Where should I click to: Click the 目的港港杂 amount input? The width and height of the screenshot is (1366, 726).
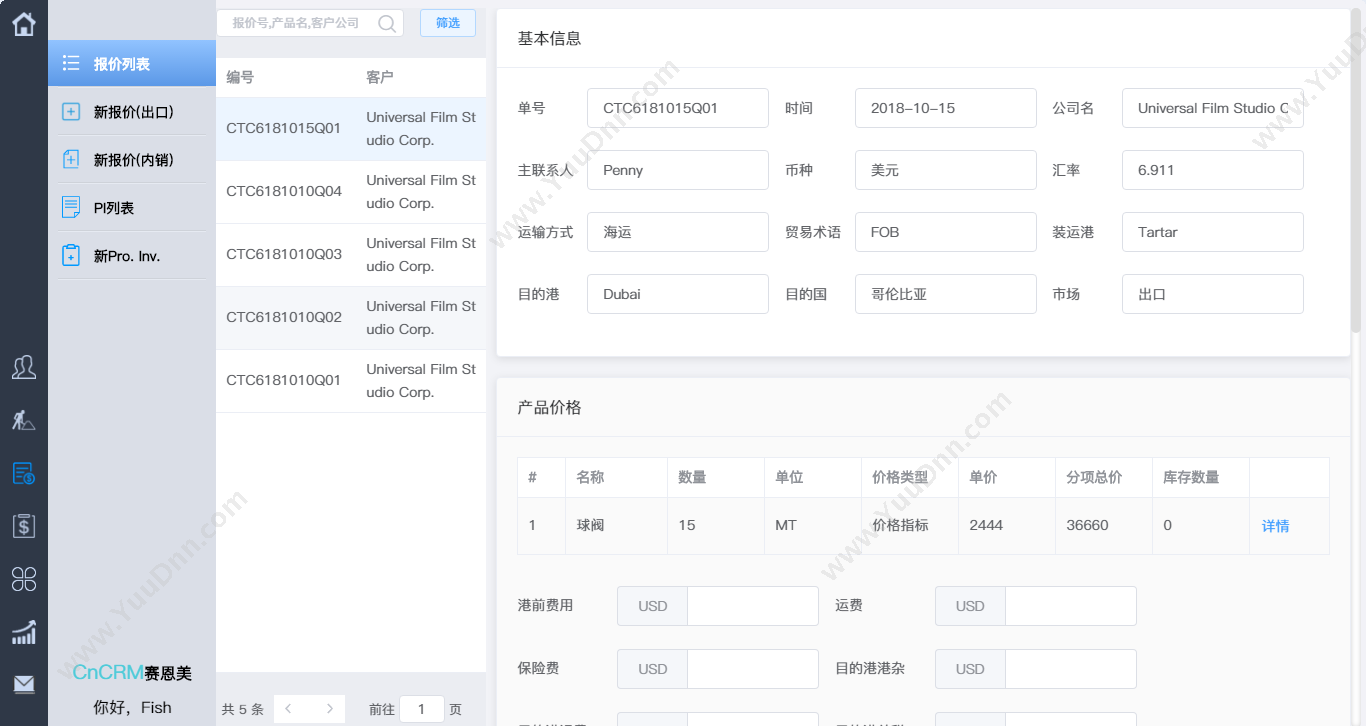(1071, 669)
